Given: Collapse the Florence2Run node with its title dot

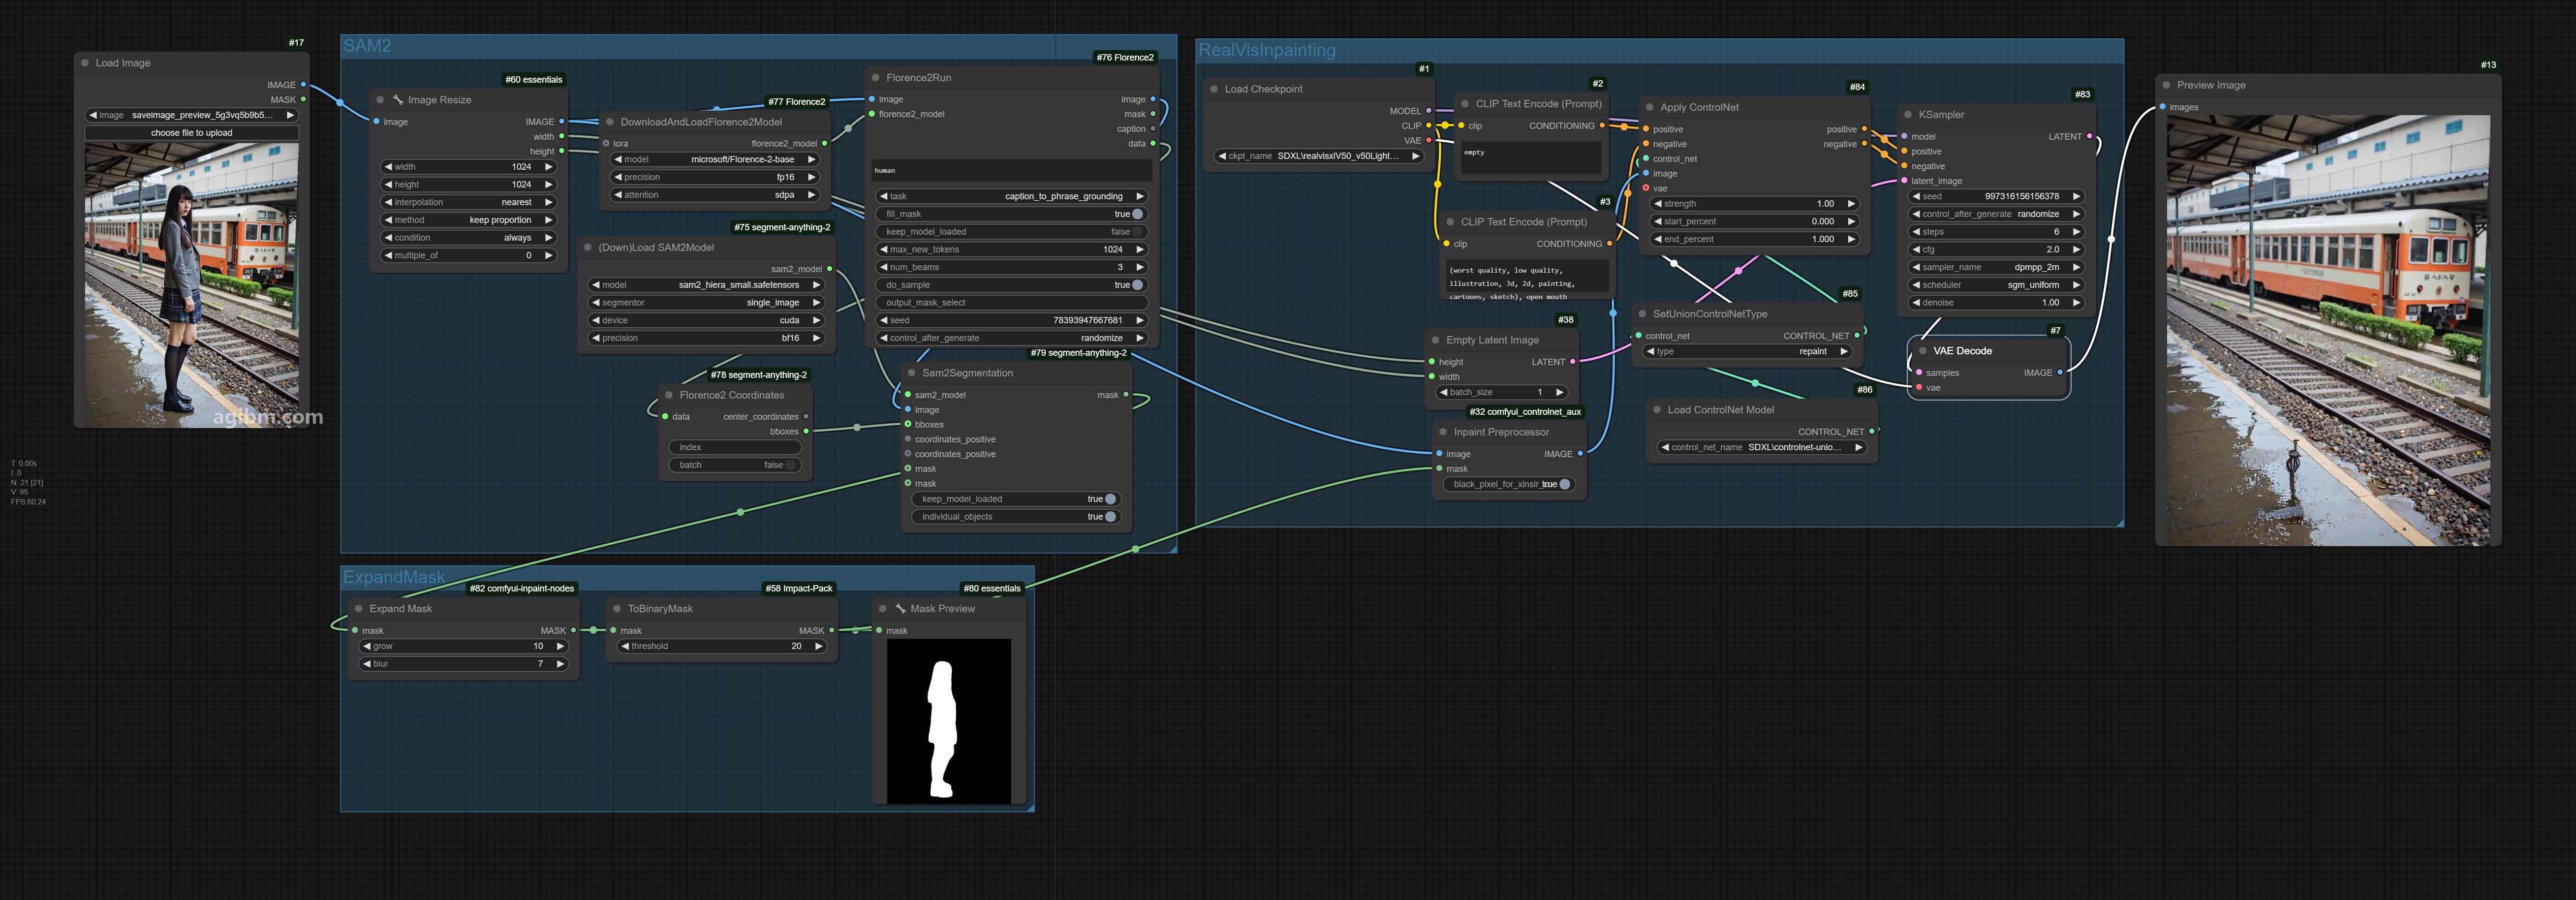Looking at the screenshot, I should [x=876, y=78].
